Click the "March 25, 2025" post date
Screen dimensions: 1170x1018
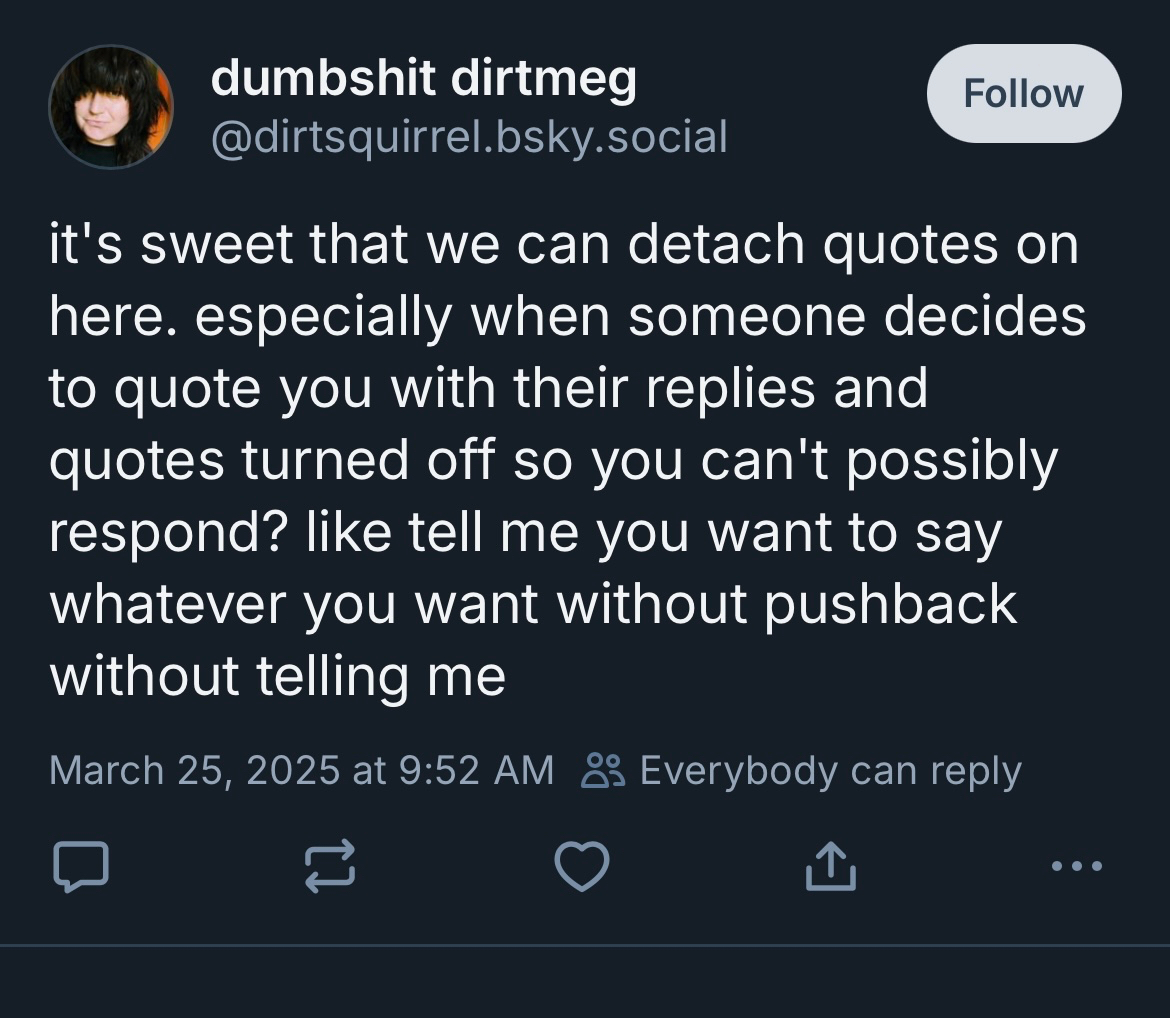[x=194, y=771]
